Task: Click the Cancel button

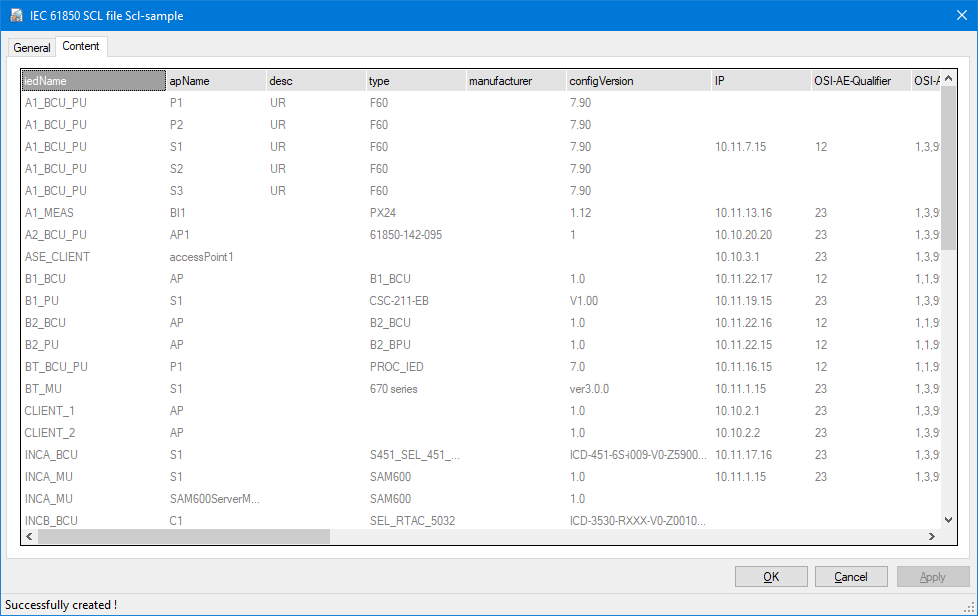Action: click(x=851, y=577)
